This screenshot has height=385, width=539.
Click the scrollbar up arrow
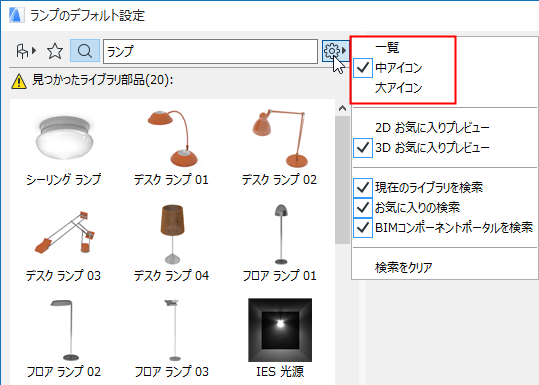342,109
